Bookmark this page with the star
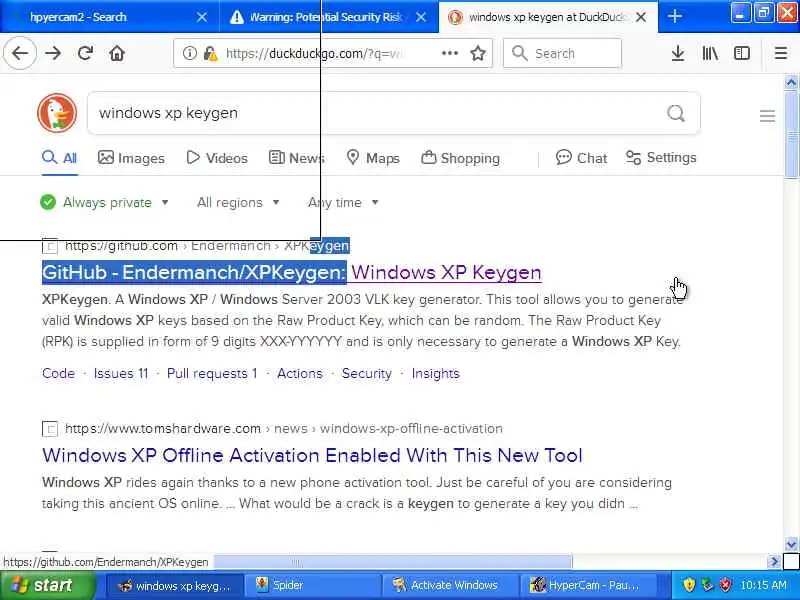 click(478, 53)
